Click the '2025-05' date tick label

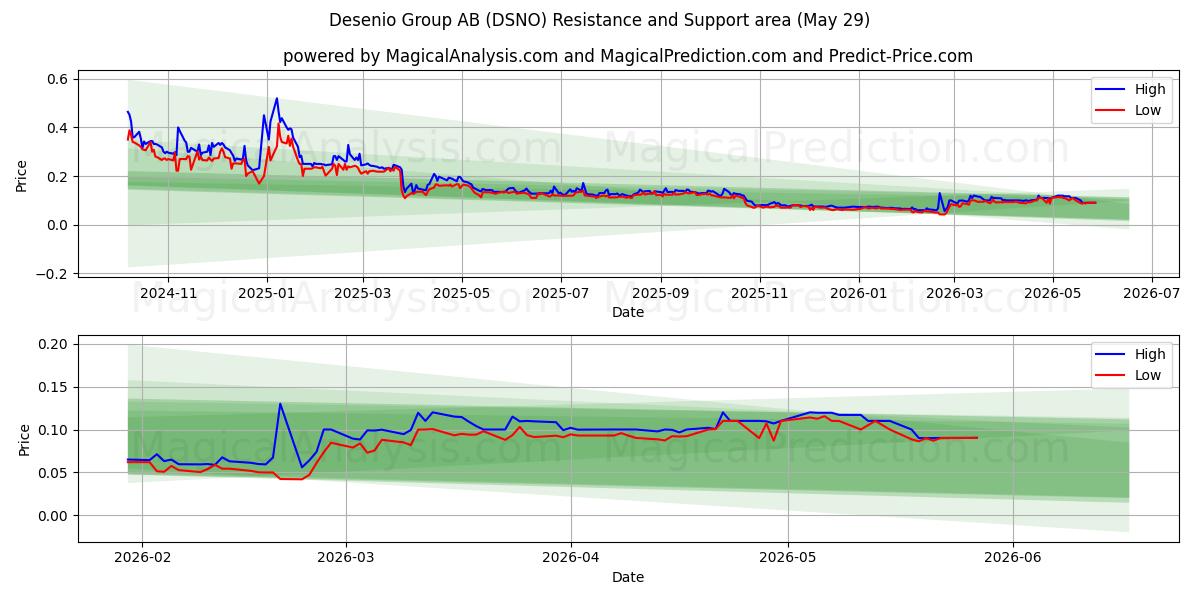tap(461, 293)
